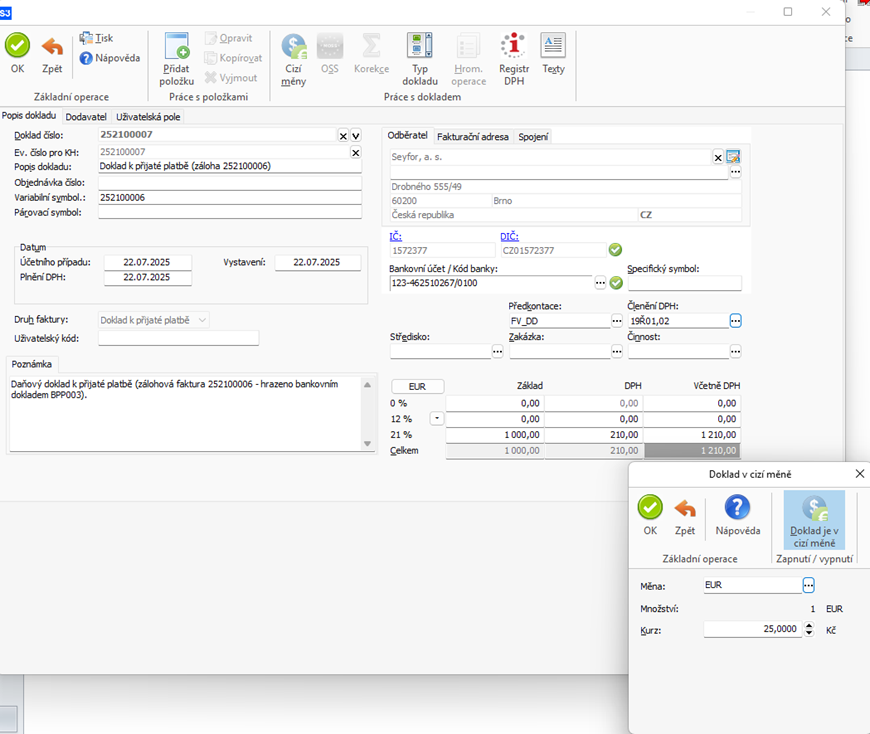The height and width of the screenshot is (734, 870).
Task: Click into the Popis dokladu field
Action: coord(230,166)
